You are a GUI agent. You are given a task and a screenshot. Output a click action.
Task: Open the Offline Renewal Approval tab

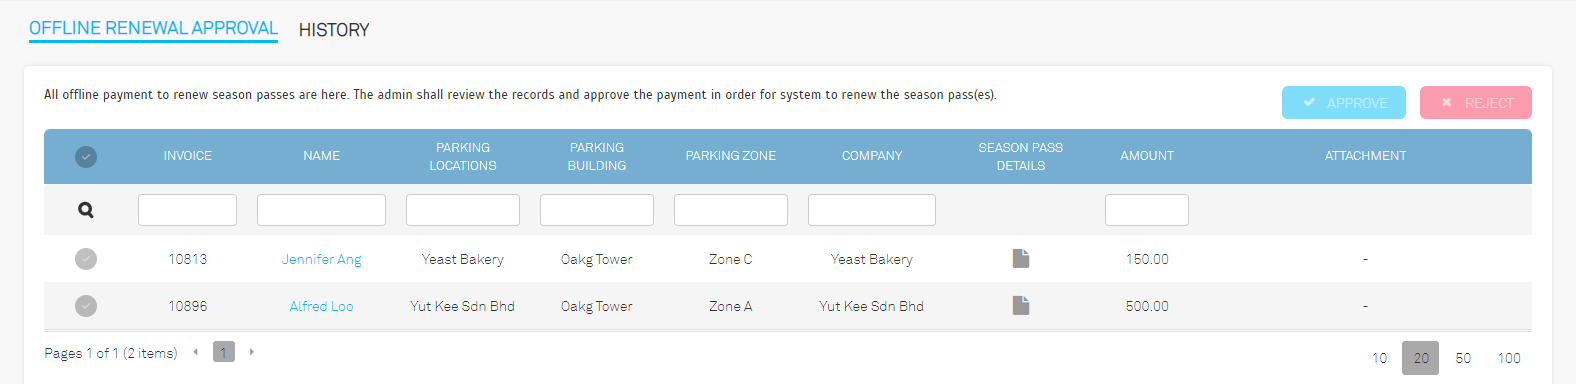[153, 28]
